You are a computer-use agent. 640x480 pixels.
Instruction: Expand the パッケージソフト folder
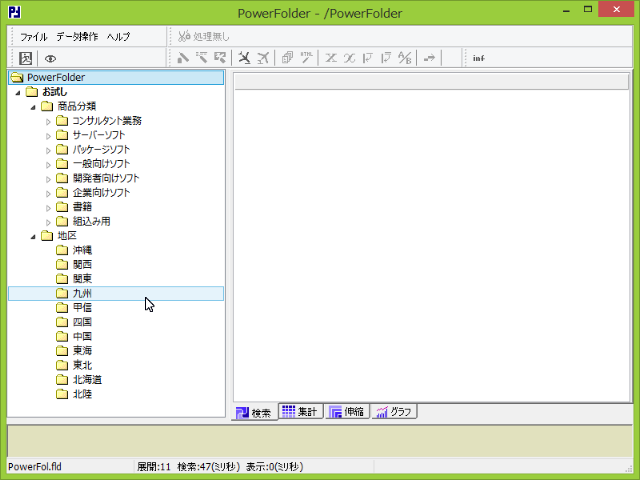48,150
